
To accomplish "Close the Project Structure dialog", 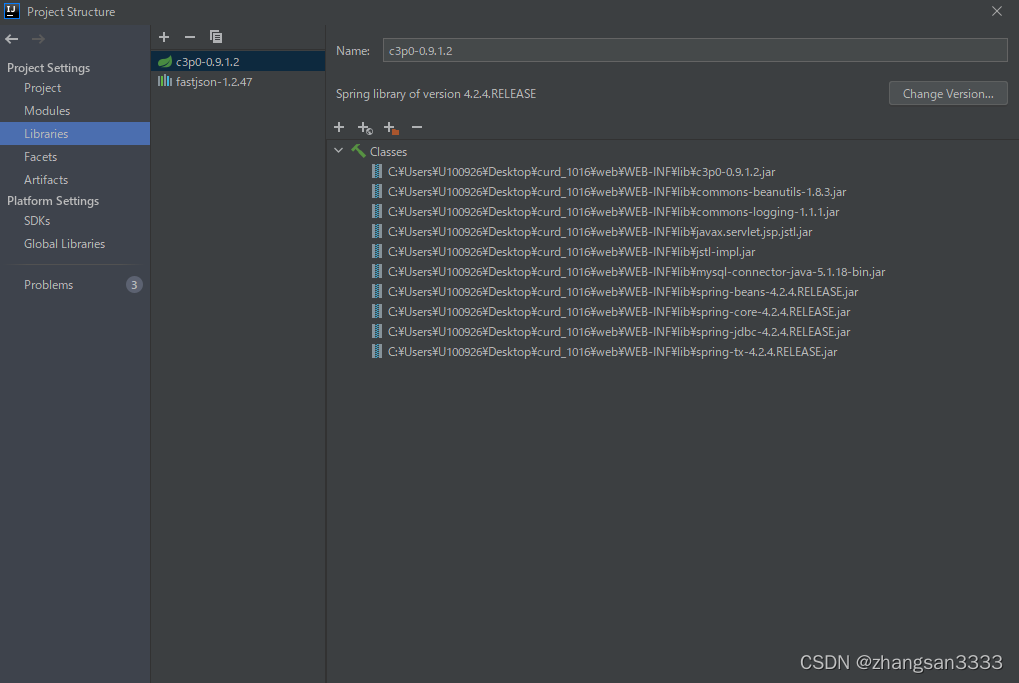I will [996, 11].
